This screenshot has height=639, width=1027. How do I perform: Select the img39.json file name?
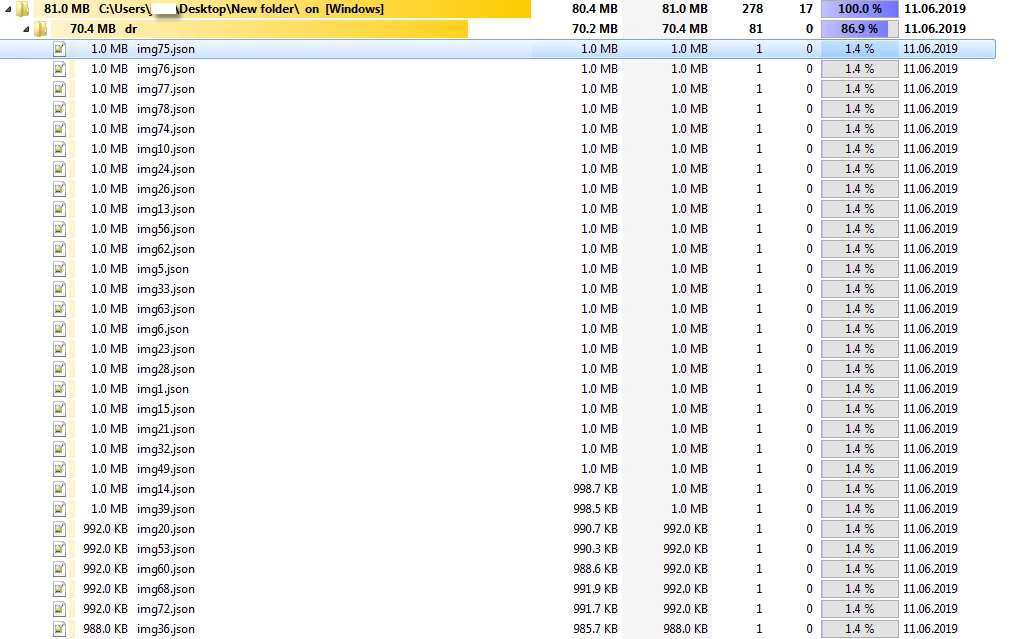[x=166, y=509]
